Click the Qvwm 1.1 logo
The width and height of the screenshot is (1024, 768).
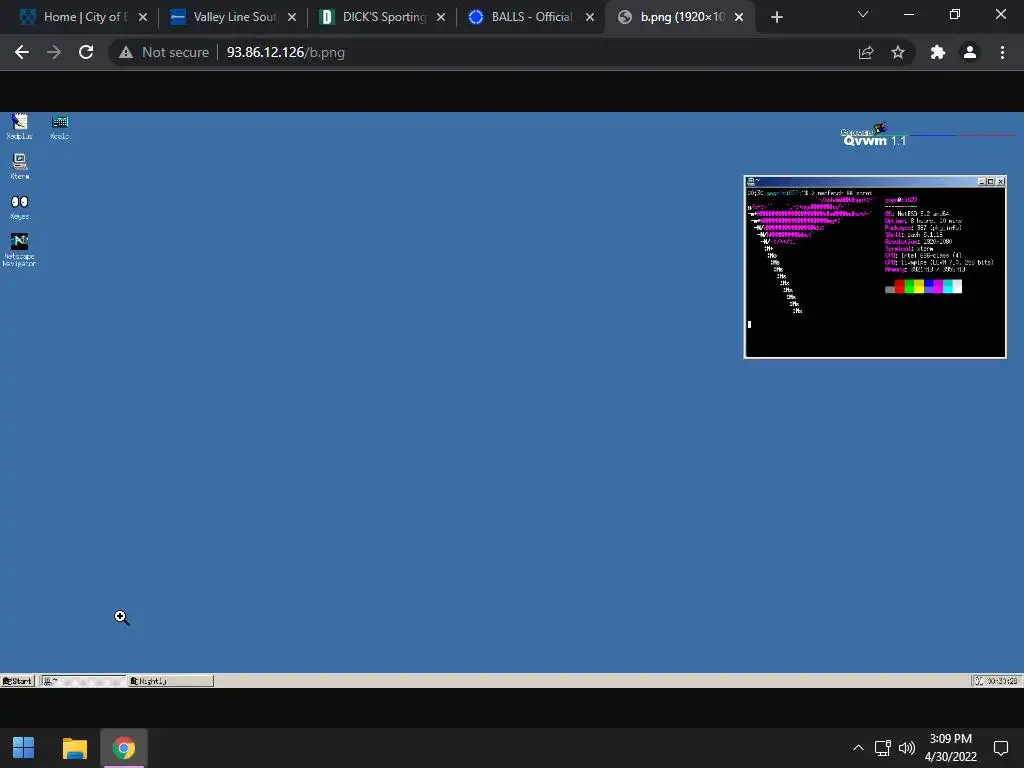[x=873, y=135]
